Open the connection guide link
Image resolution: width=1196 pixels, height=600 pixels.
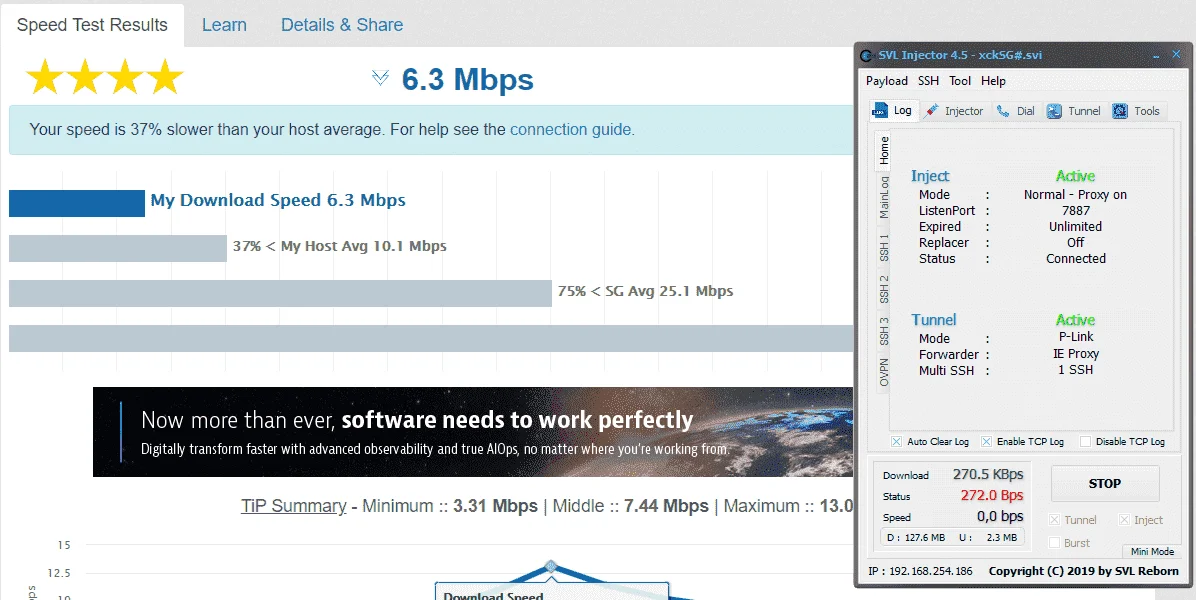click(571, 130)
